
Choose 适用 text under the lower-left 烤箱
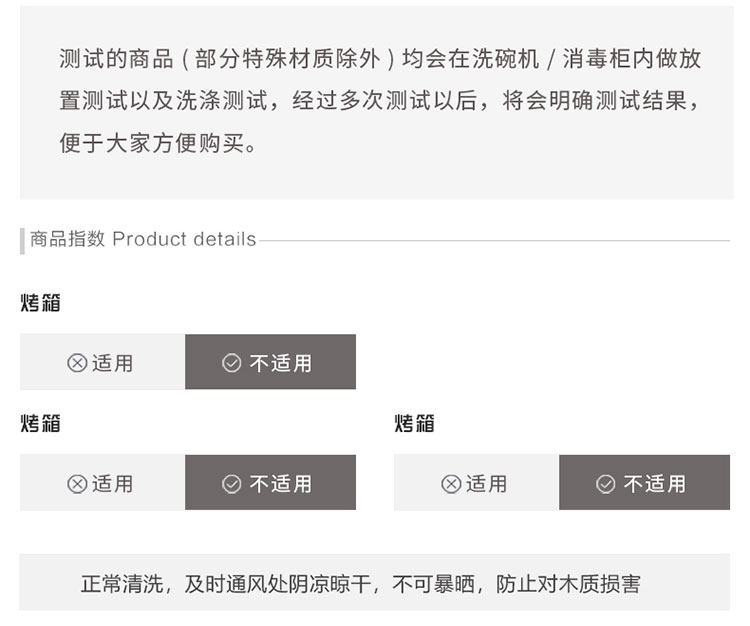click(x=113, y=484)
